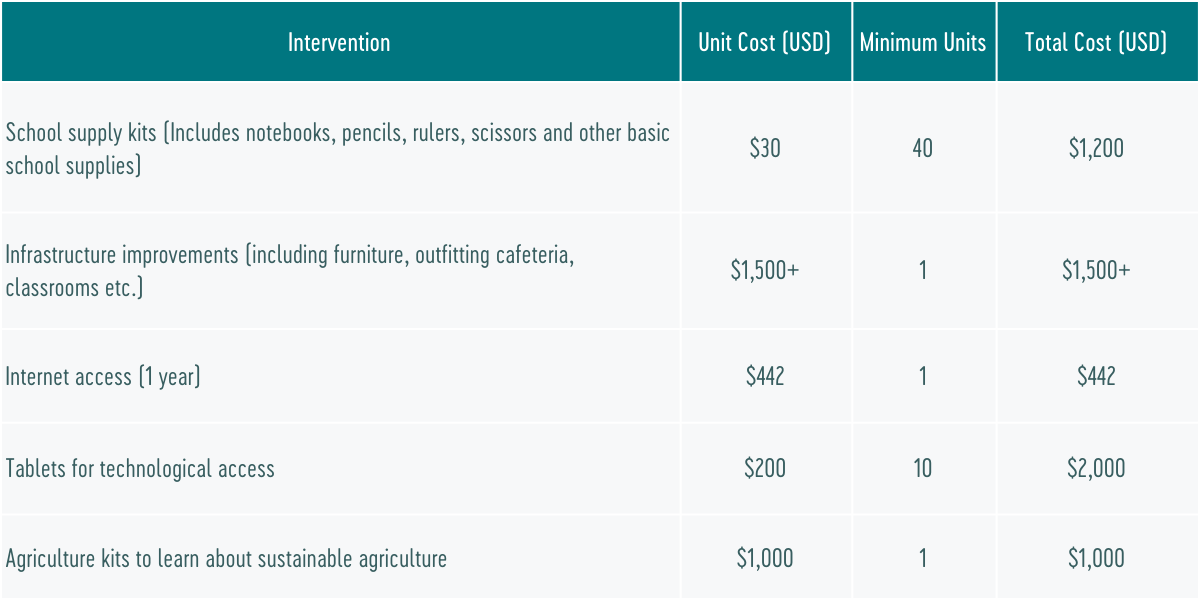This screenshot has width=1200, height=600.
Task: Click the Unit Cost (USD) header
Action: 765,42
